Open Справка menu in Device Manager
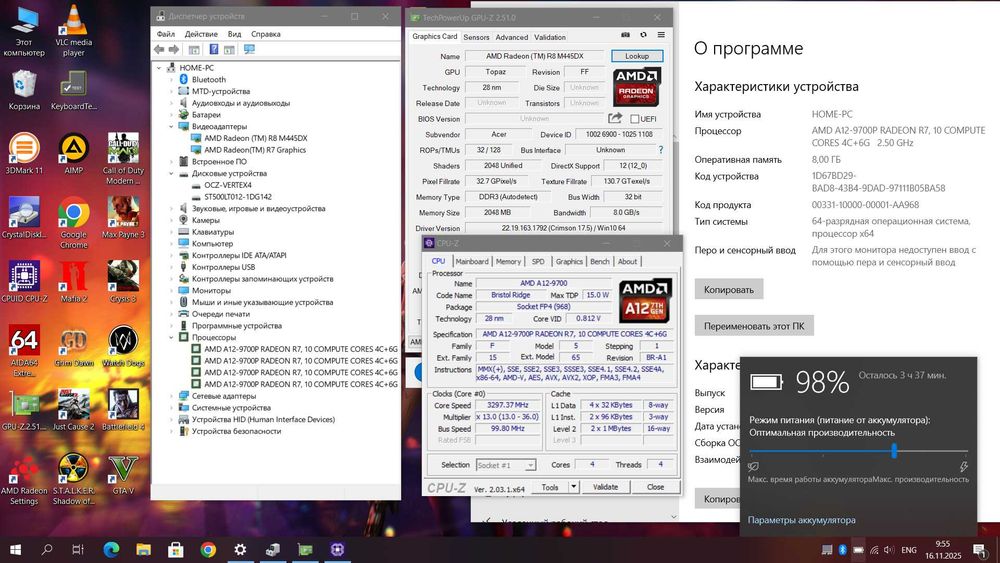The height and width of the screenshot is (563, 1000). point(266,34)
